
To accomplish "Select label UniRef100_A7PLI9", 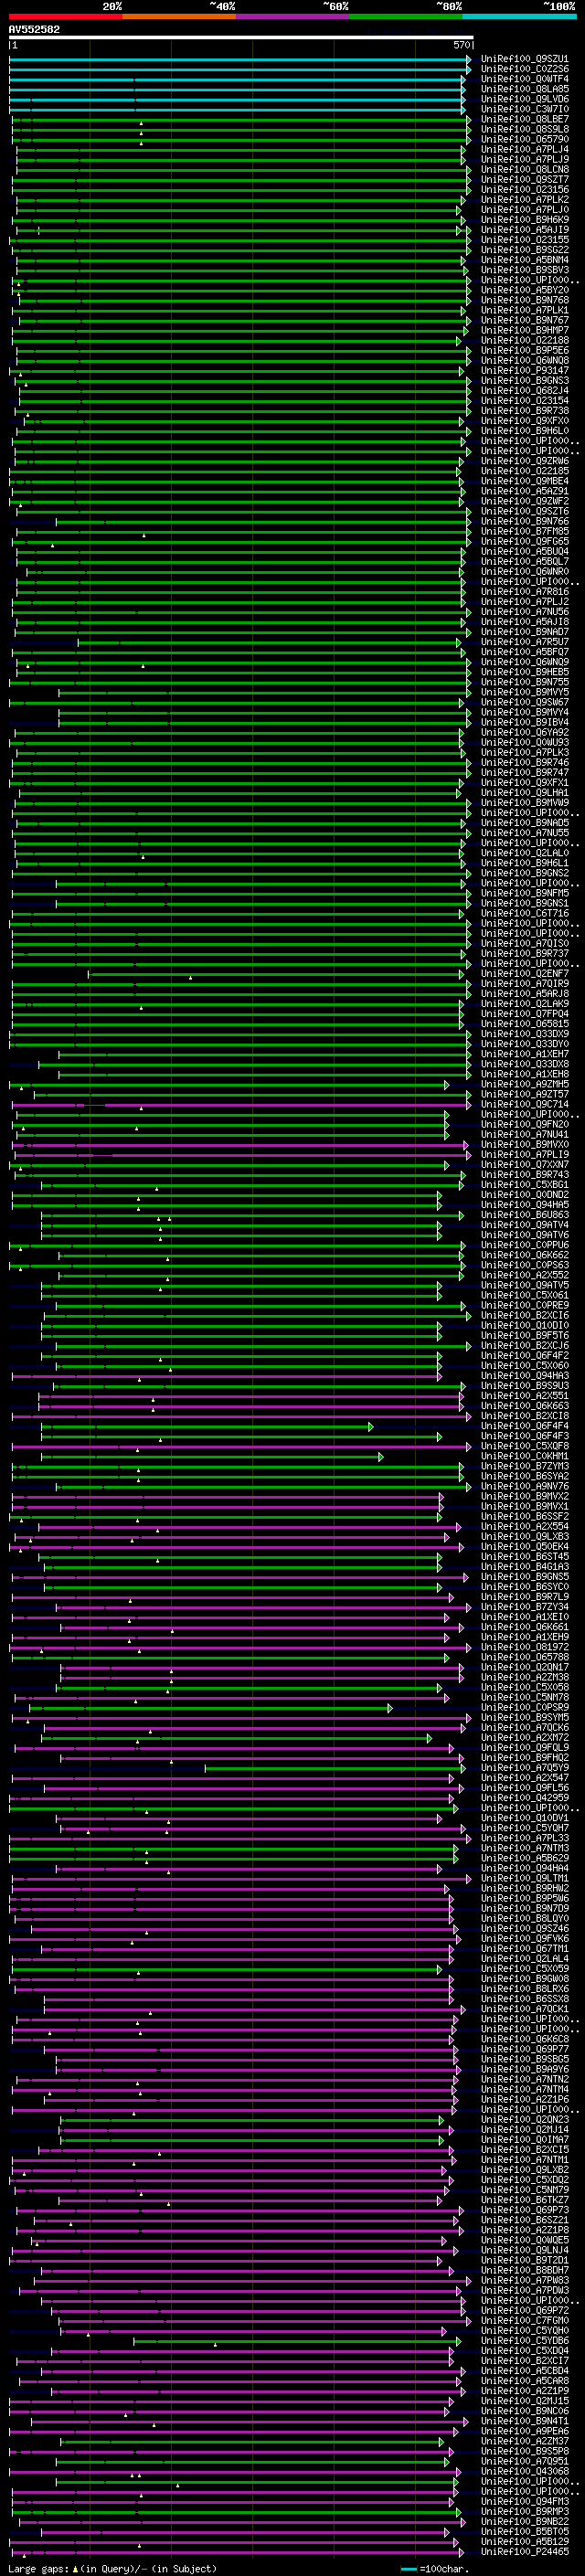I will click(524, 1154).
